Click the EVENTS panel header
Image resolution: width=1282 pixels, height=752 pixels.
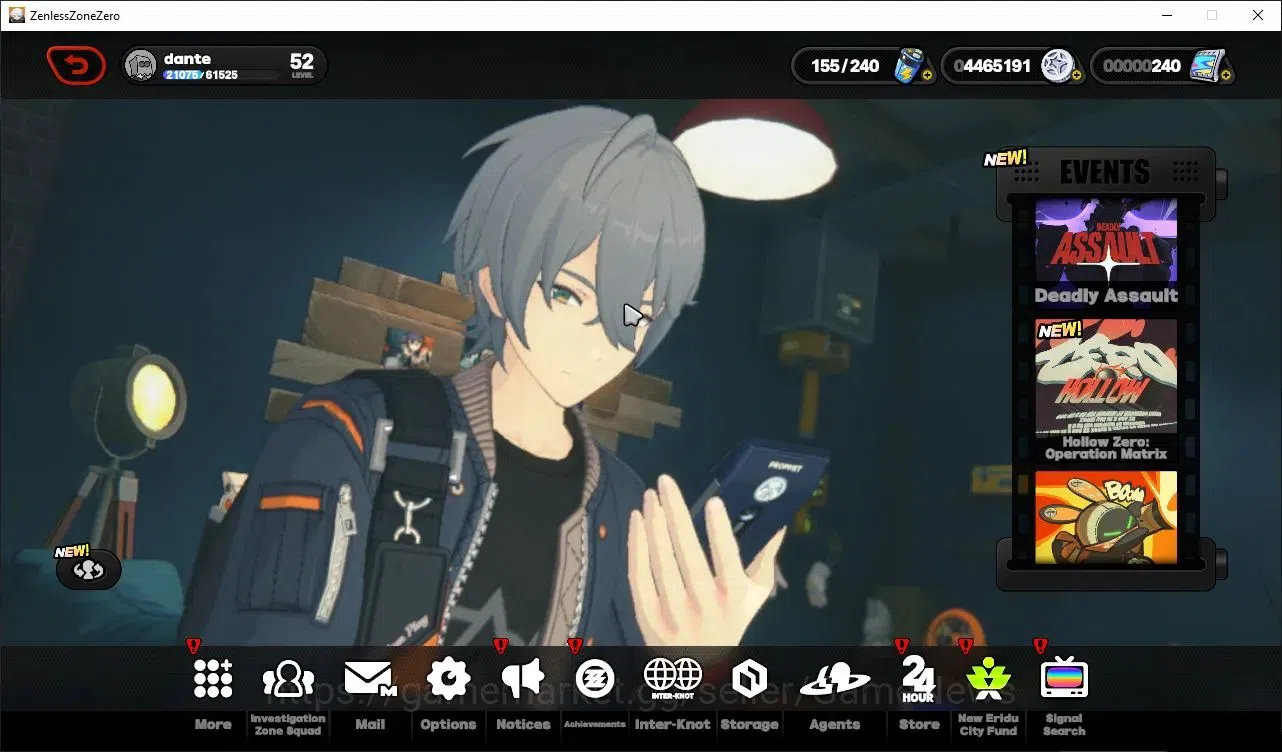click(1105, 172)
